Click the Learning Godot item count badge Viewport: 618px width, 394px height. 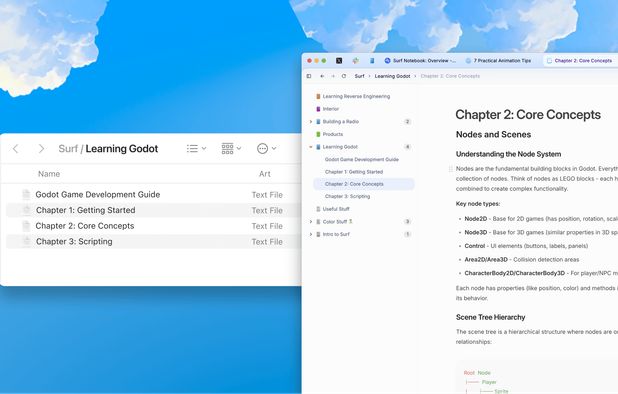pyautogui.click(x=408, y=147)
